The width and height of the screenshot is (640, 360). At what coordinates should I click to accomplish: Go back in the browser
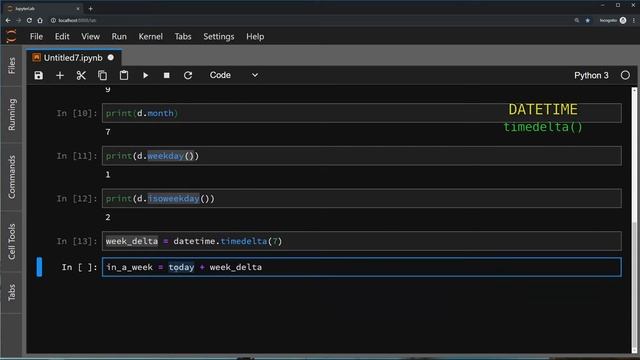(8, 20)
